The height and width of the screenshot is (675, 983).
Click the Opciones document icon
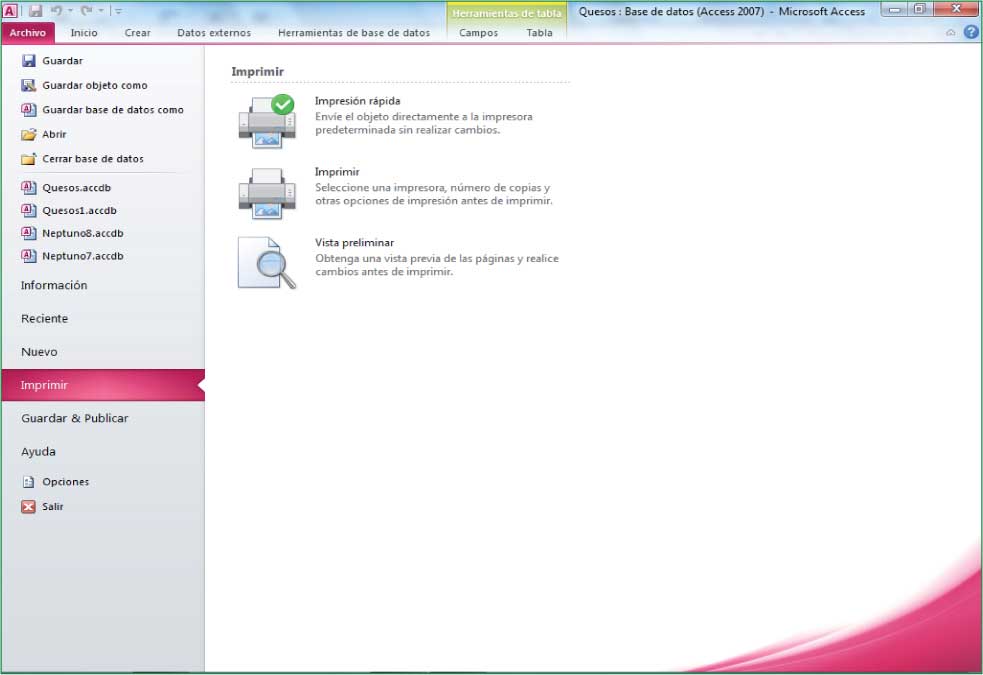28,482
